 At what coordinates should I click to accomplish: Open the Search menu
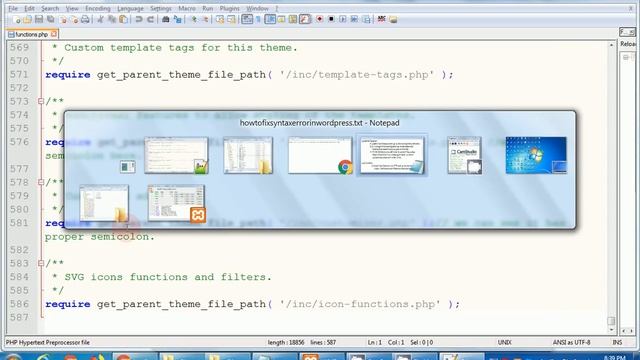pyautogui.click(x=50, y=8)
